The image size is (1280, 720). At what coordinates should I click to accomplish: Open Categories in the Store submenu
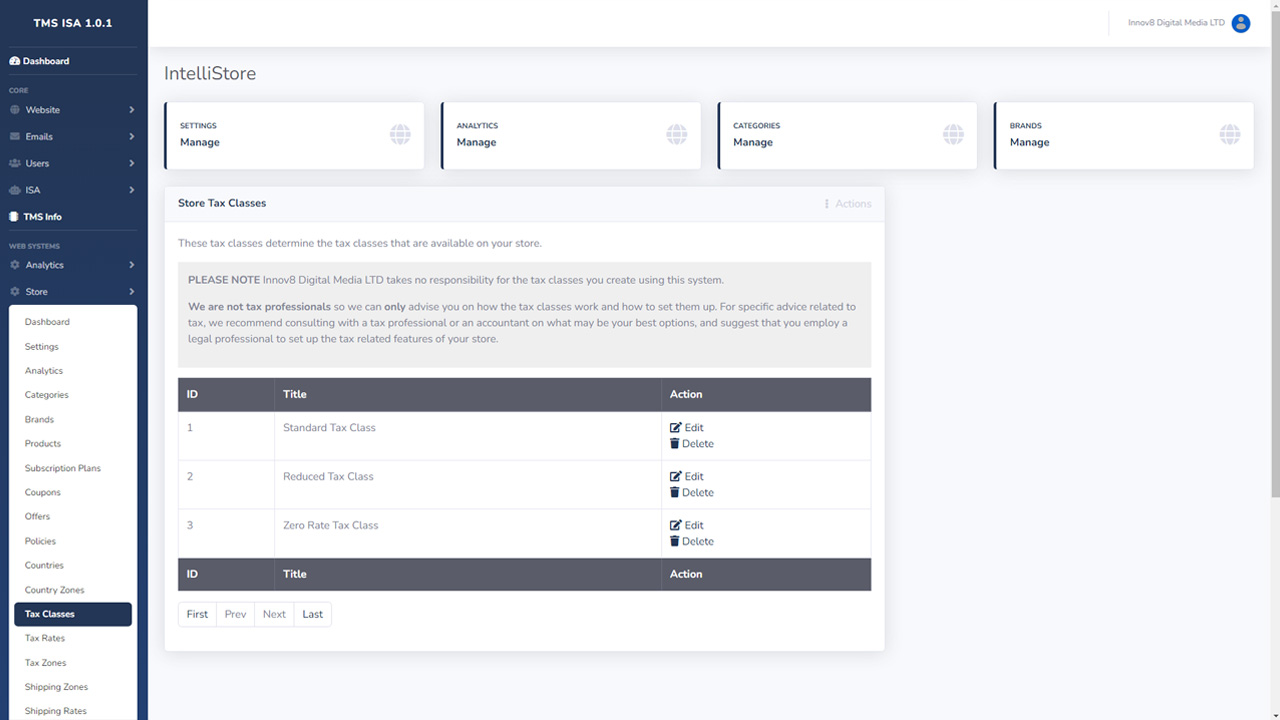pos(73,395)
